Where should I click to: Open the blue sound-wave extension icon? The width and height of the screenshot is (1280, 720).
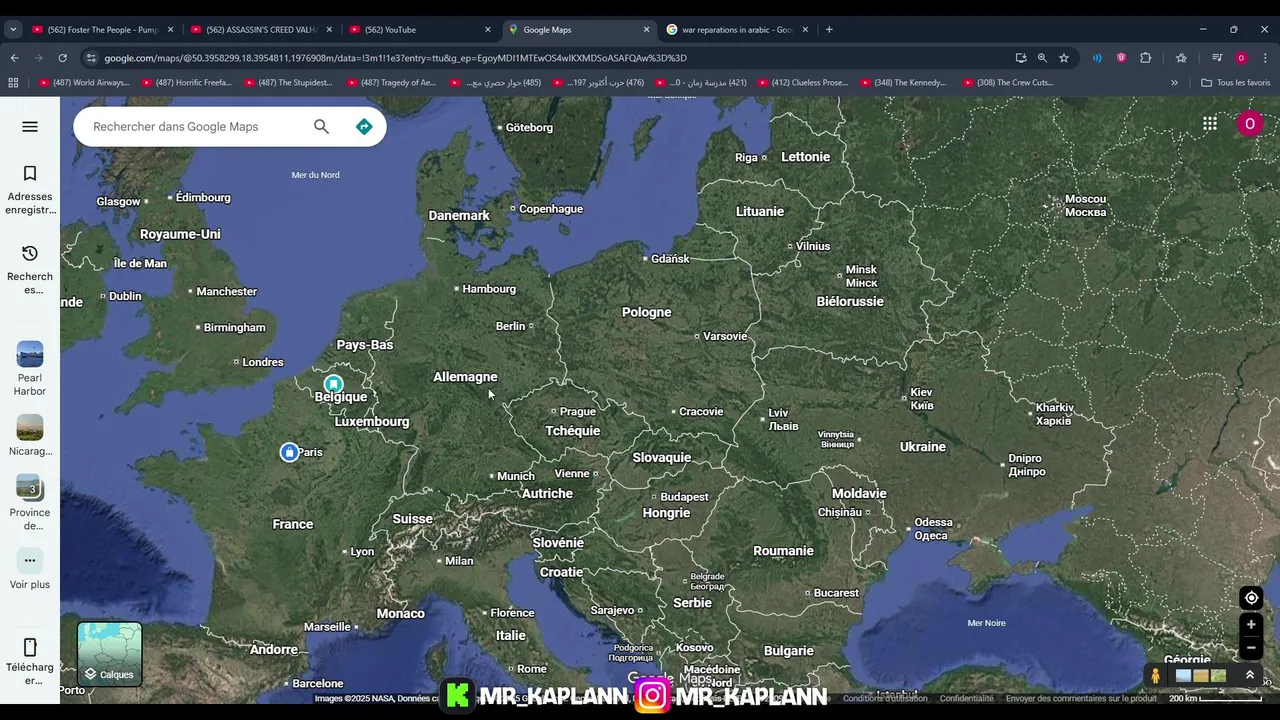[1097, 58]
